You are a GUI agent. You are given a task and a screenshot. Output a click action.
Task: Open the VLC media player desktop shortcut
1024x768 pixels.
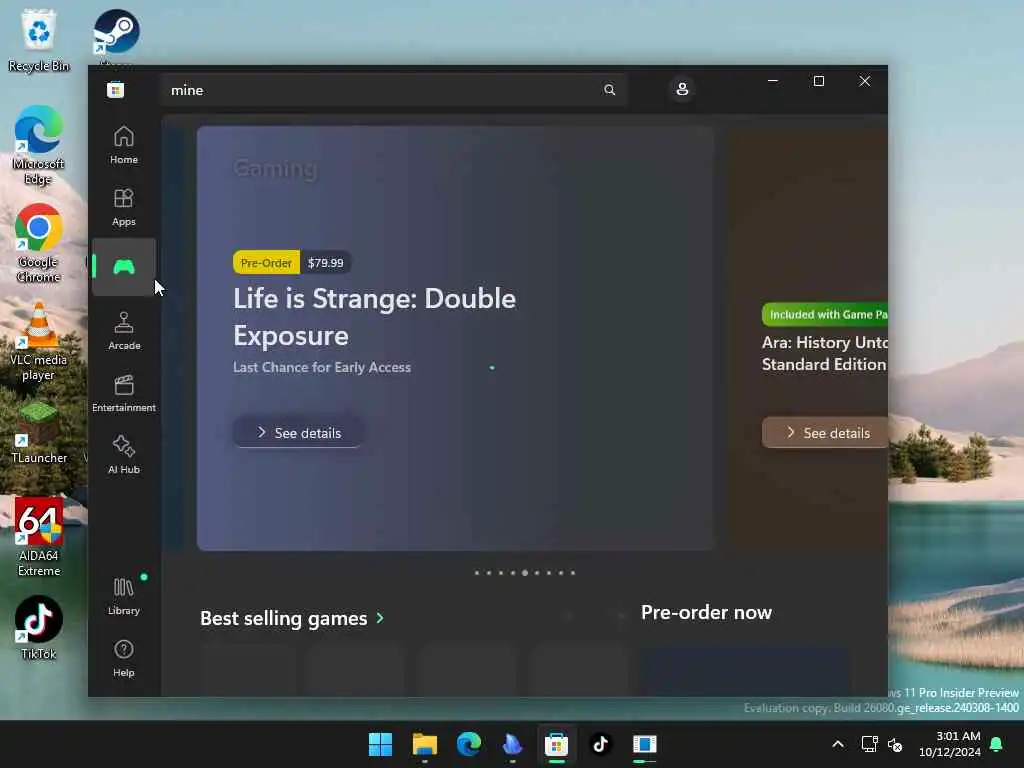pos(39,342)
